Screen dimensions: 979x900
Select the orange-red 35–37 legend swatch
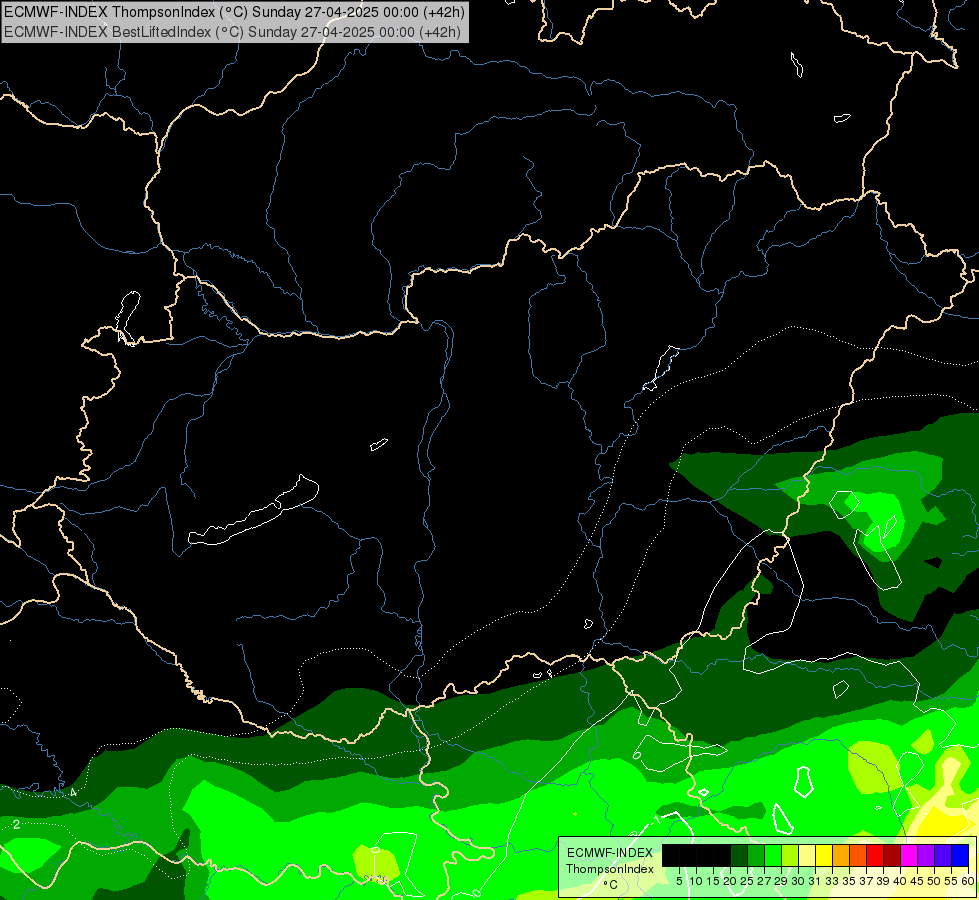pos(858,855)
